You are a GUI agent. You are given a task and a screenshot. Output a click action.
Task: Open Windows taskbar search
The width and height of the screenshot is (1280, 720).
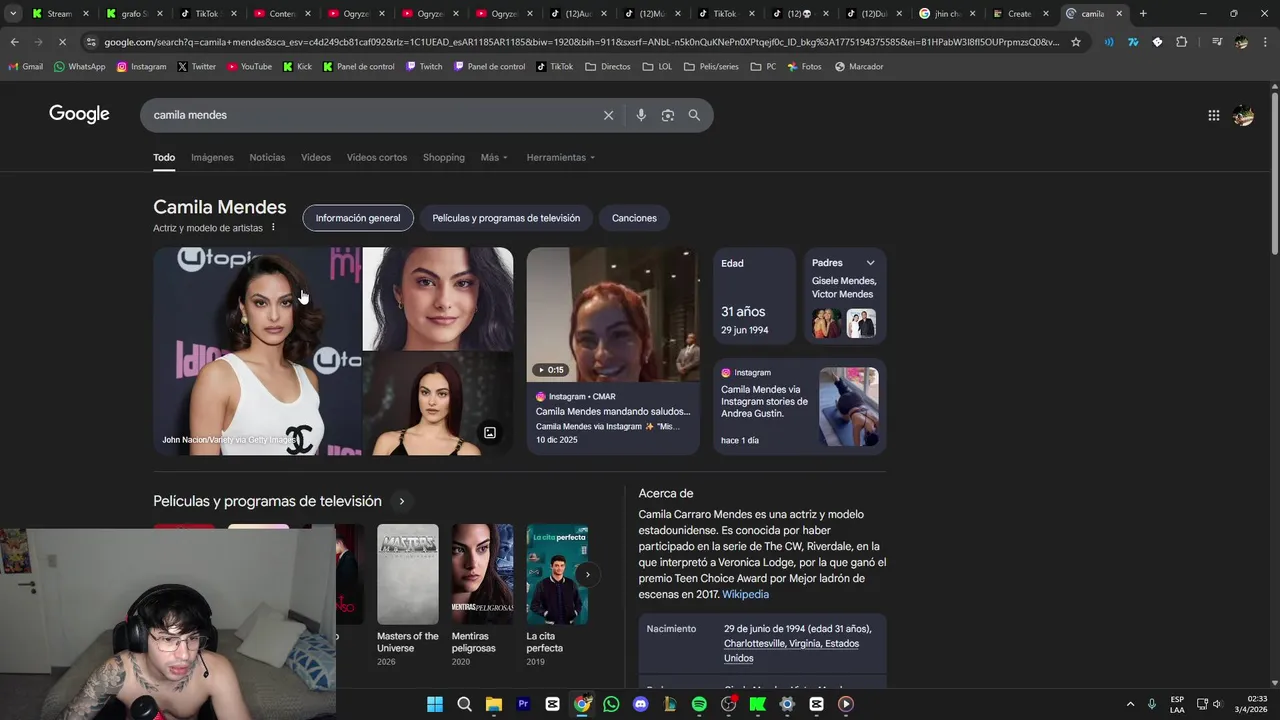pos(464,704)
